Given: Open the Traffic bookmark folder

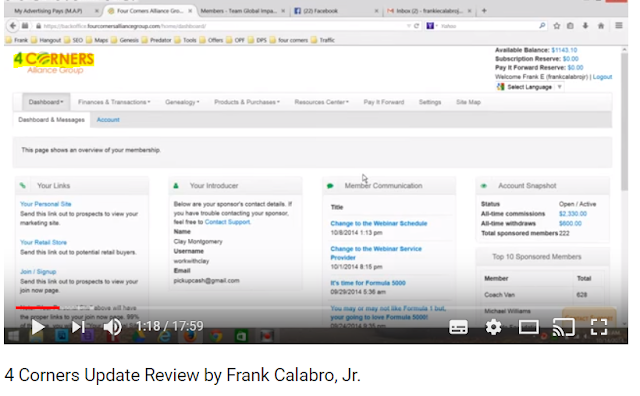Looking at the screenshot, I should [322, 40].
